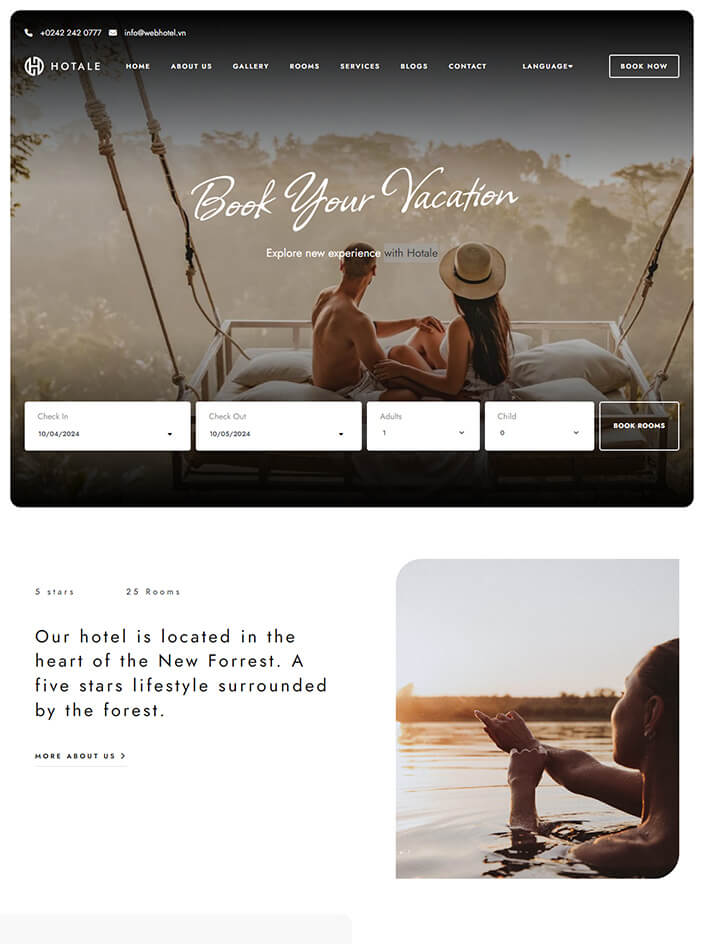Open the Check Out date dropdown arrow

[341, 434]
